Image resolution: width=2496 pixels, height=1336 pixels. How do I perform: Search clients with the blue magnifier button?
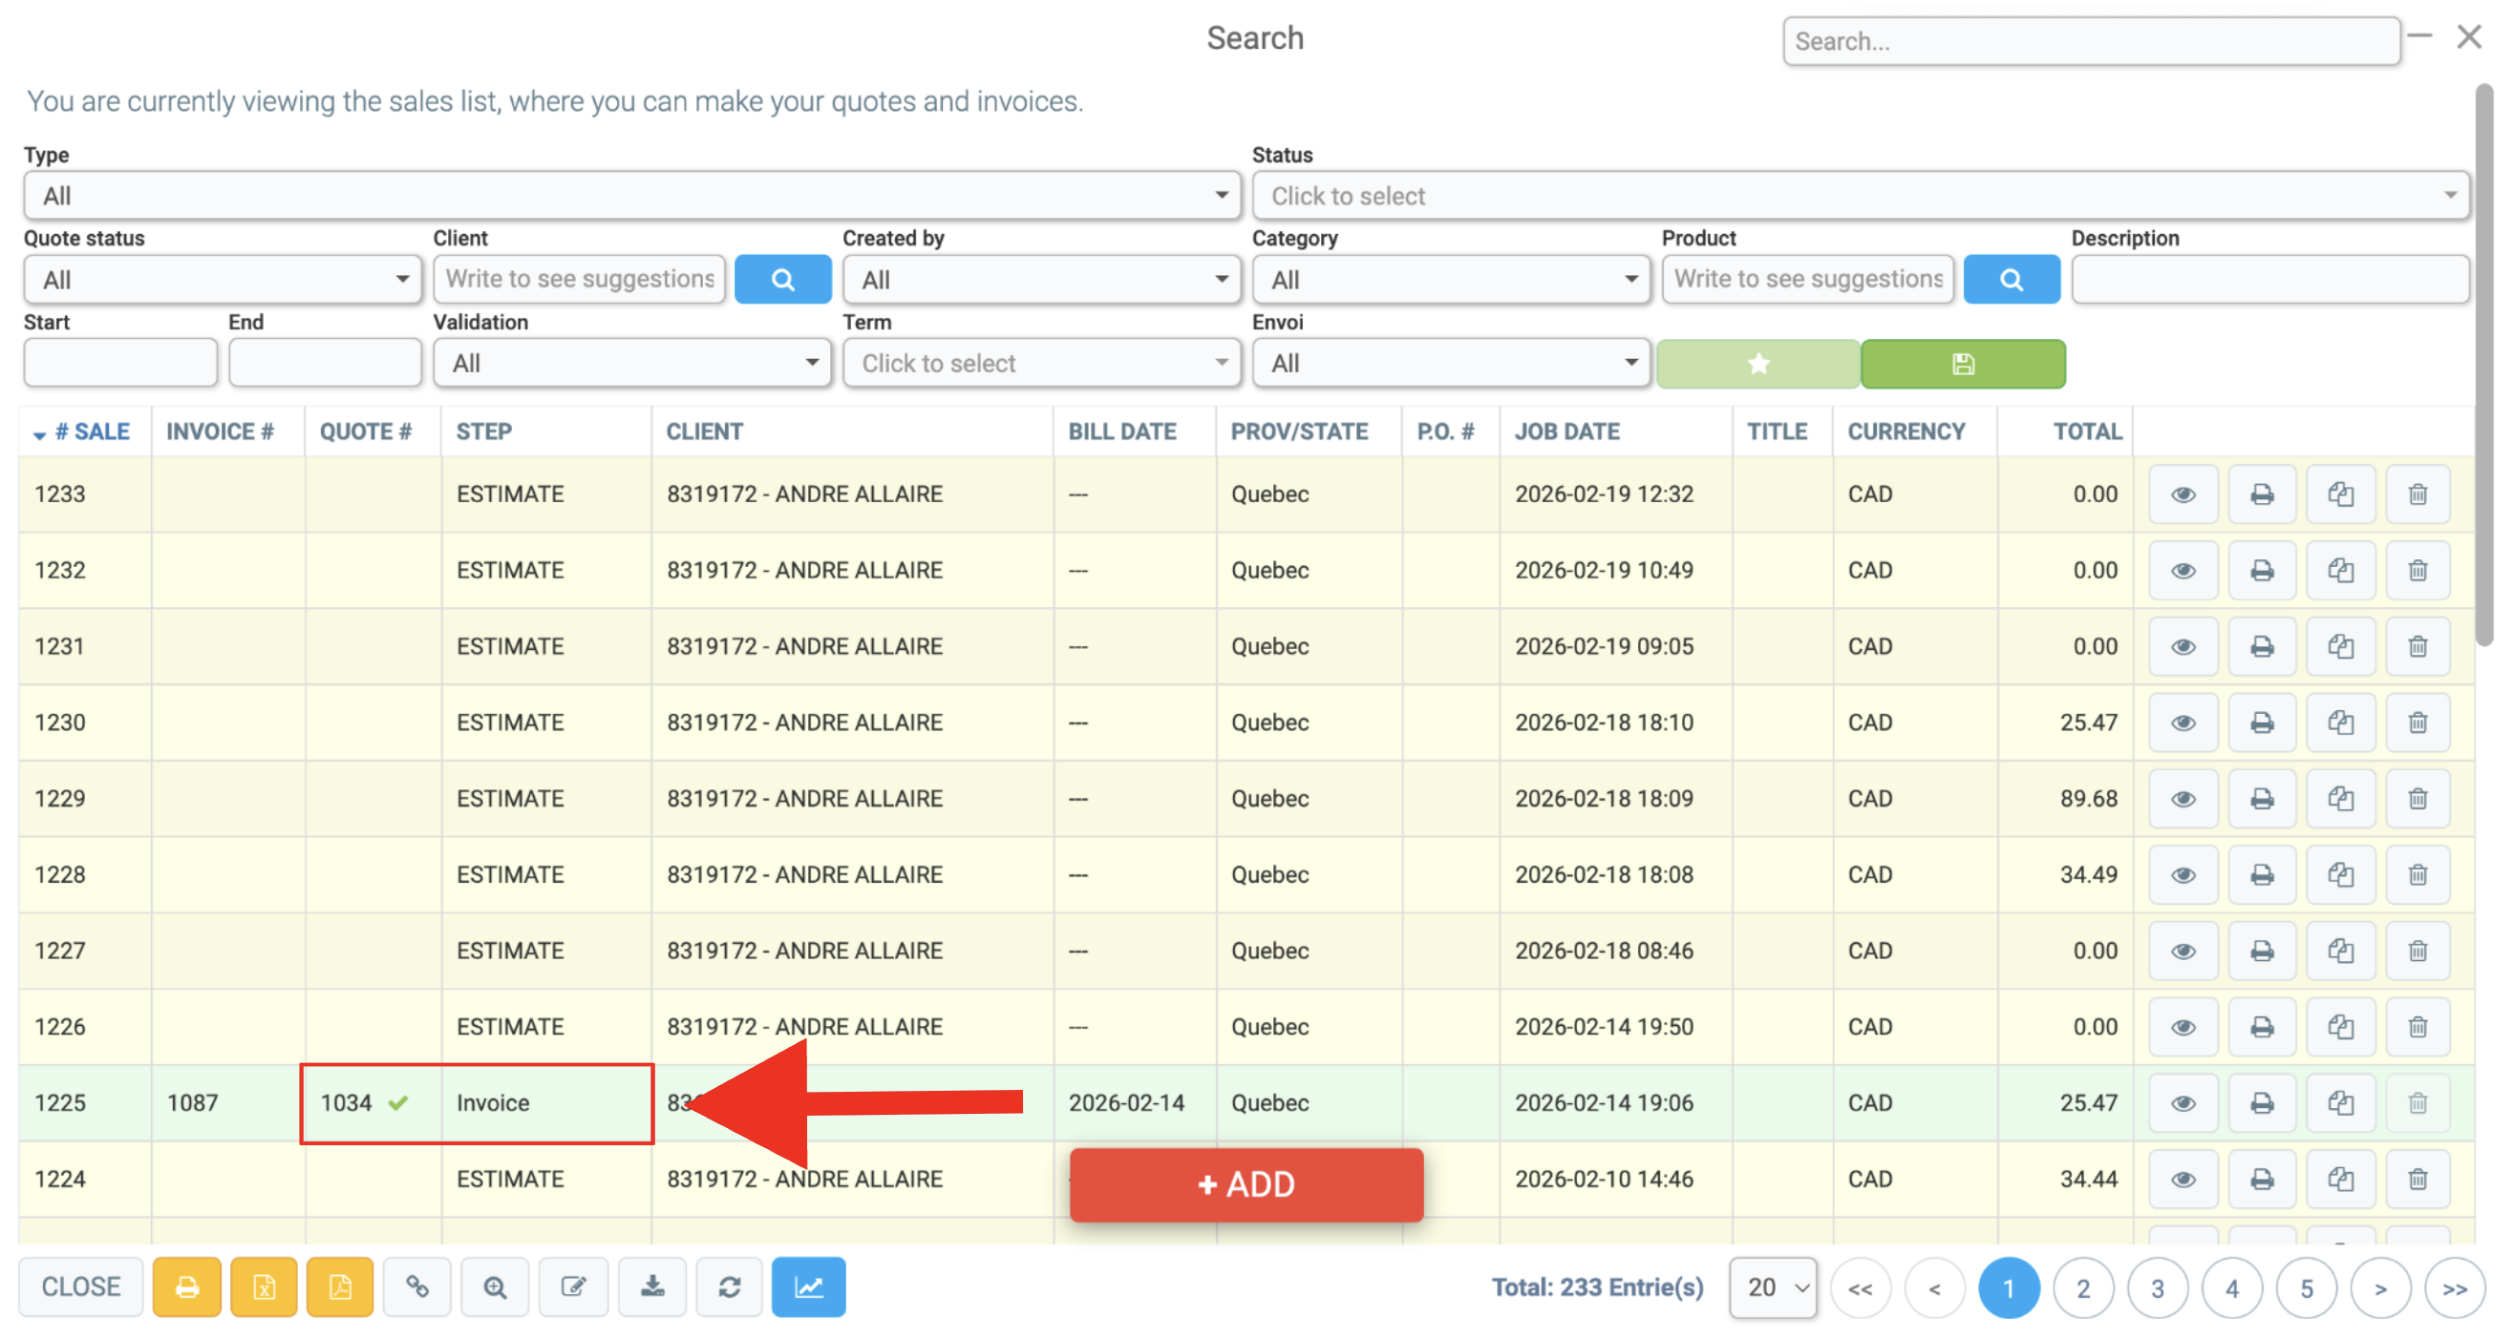(x=782, y=279)
